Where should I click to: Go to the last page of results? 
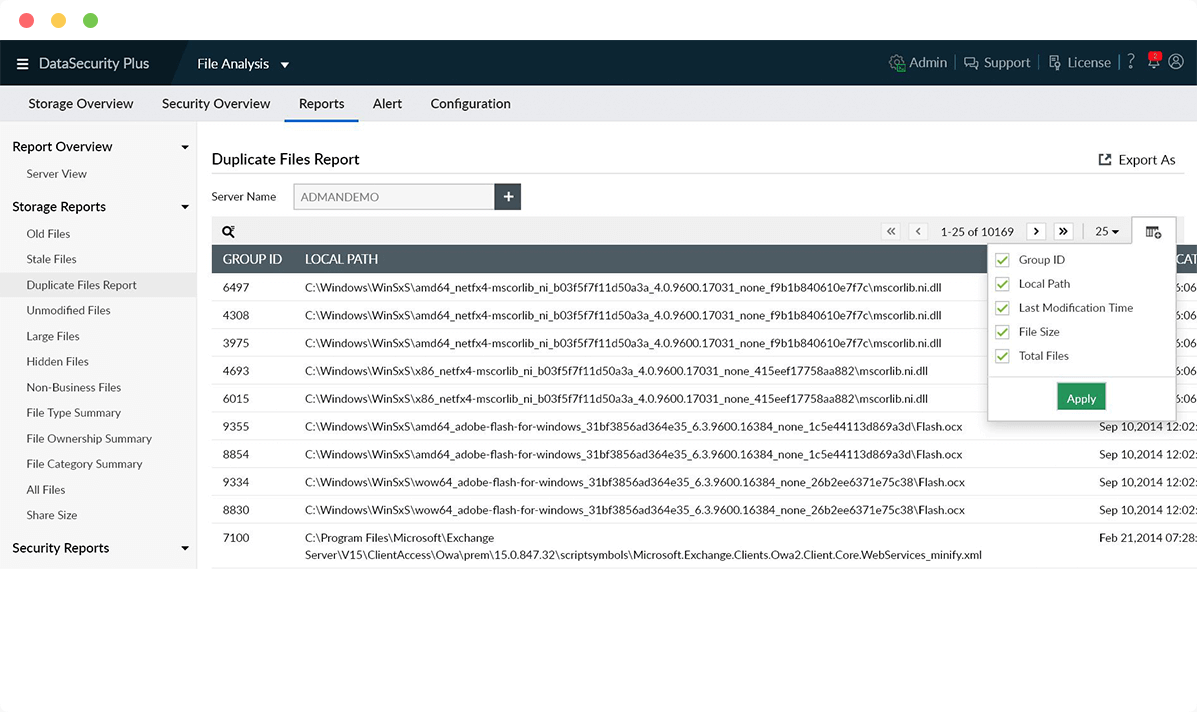(1063, 231)
